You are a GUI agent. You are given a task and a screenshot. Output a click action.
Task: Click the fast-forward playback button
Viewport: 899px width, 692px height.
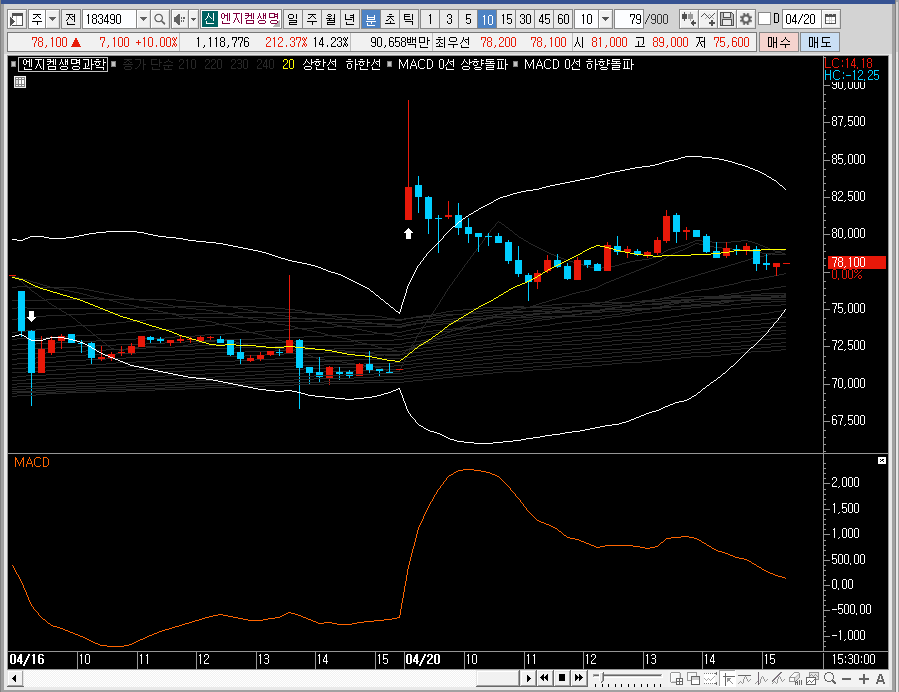pos(579,678)
